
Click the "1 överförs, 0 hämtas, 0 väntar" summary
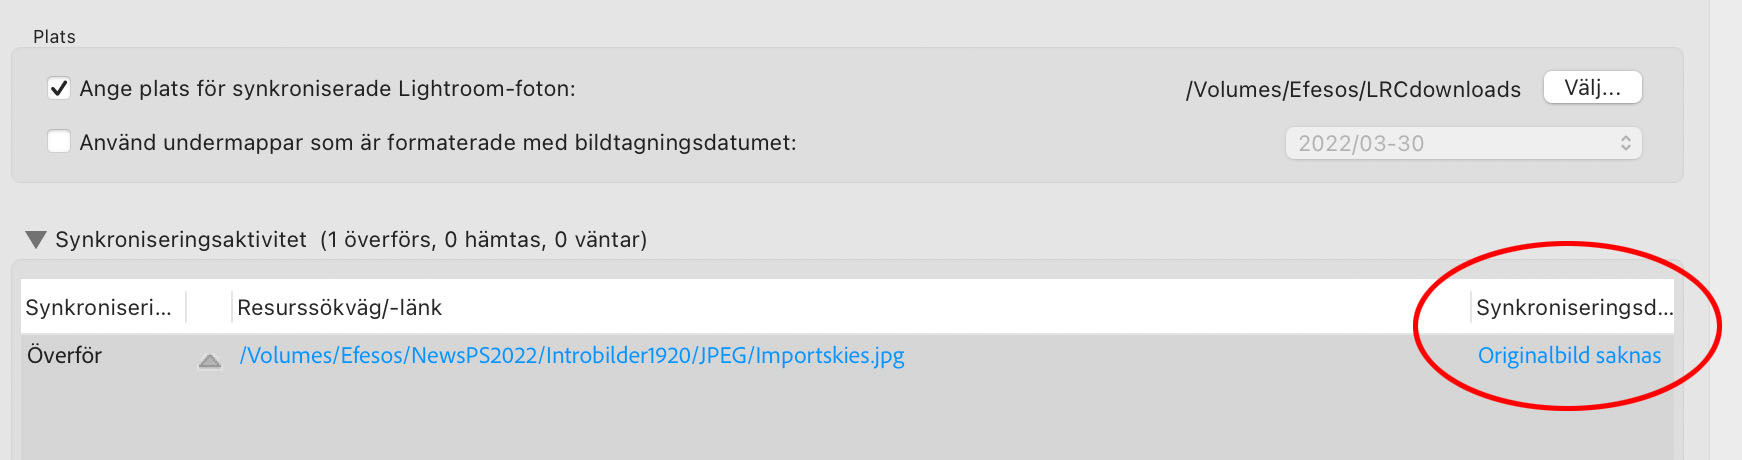pos(484,240)
